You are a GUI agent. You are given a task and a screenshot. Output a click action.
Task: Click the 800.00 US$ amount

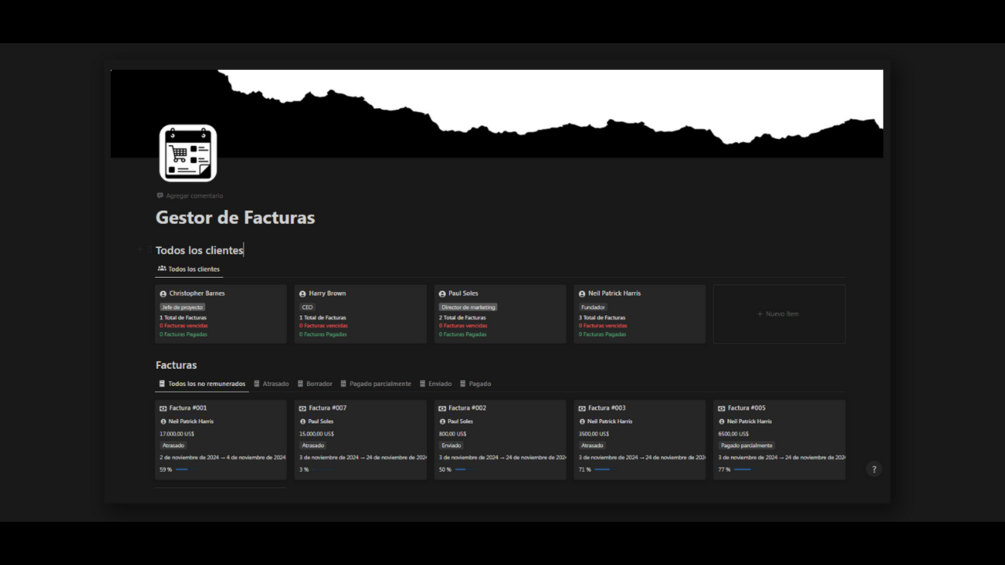click(x=453, y=434)
